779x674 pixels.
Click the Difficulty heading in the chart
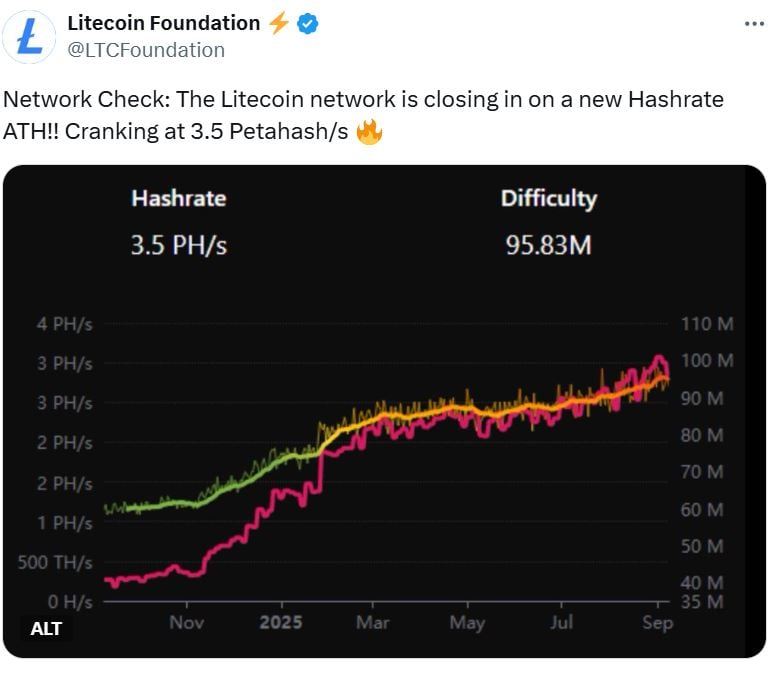point(548,198)
